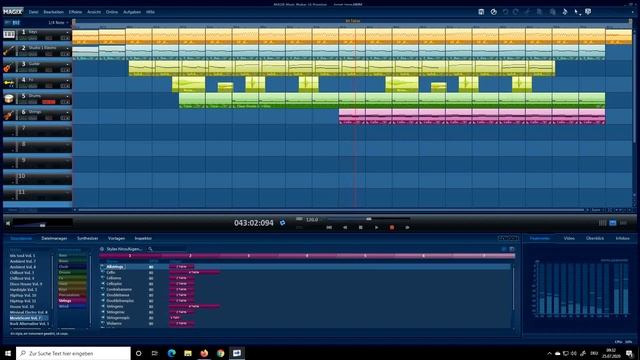This screenshot has width=640, height=360.
Task: Select the Drums instrument color swatch
Action: [x=72, y=272]
